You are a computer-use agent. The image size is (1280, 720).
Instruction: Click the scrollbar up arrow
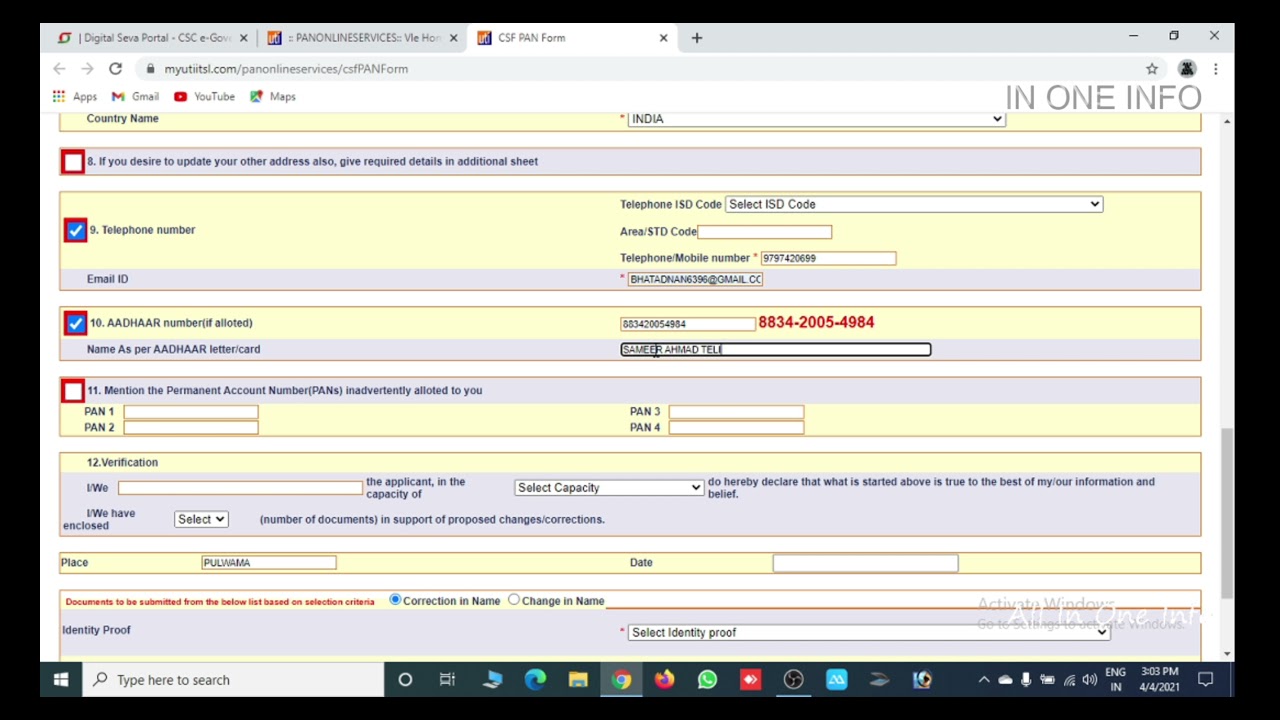[x=1227, y=121]
